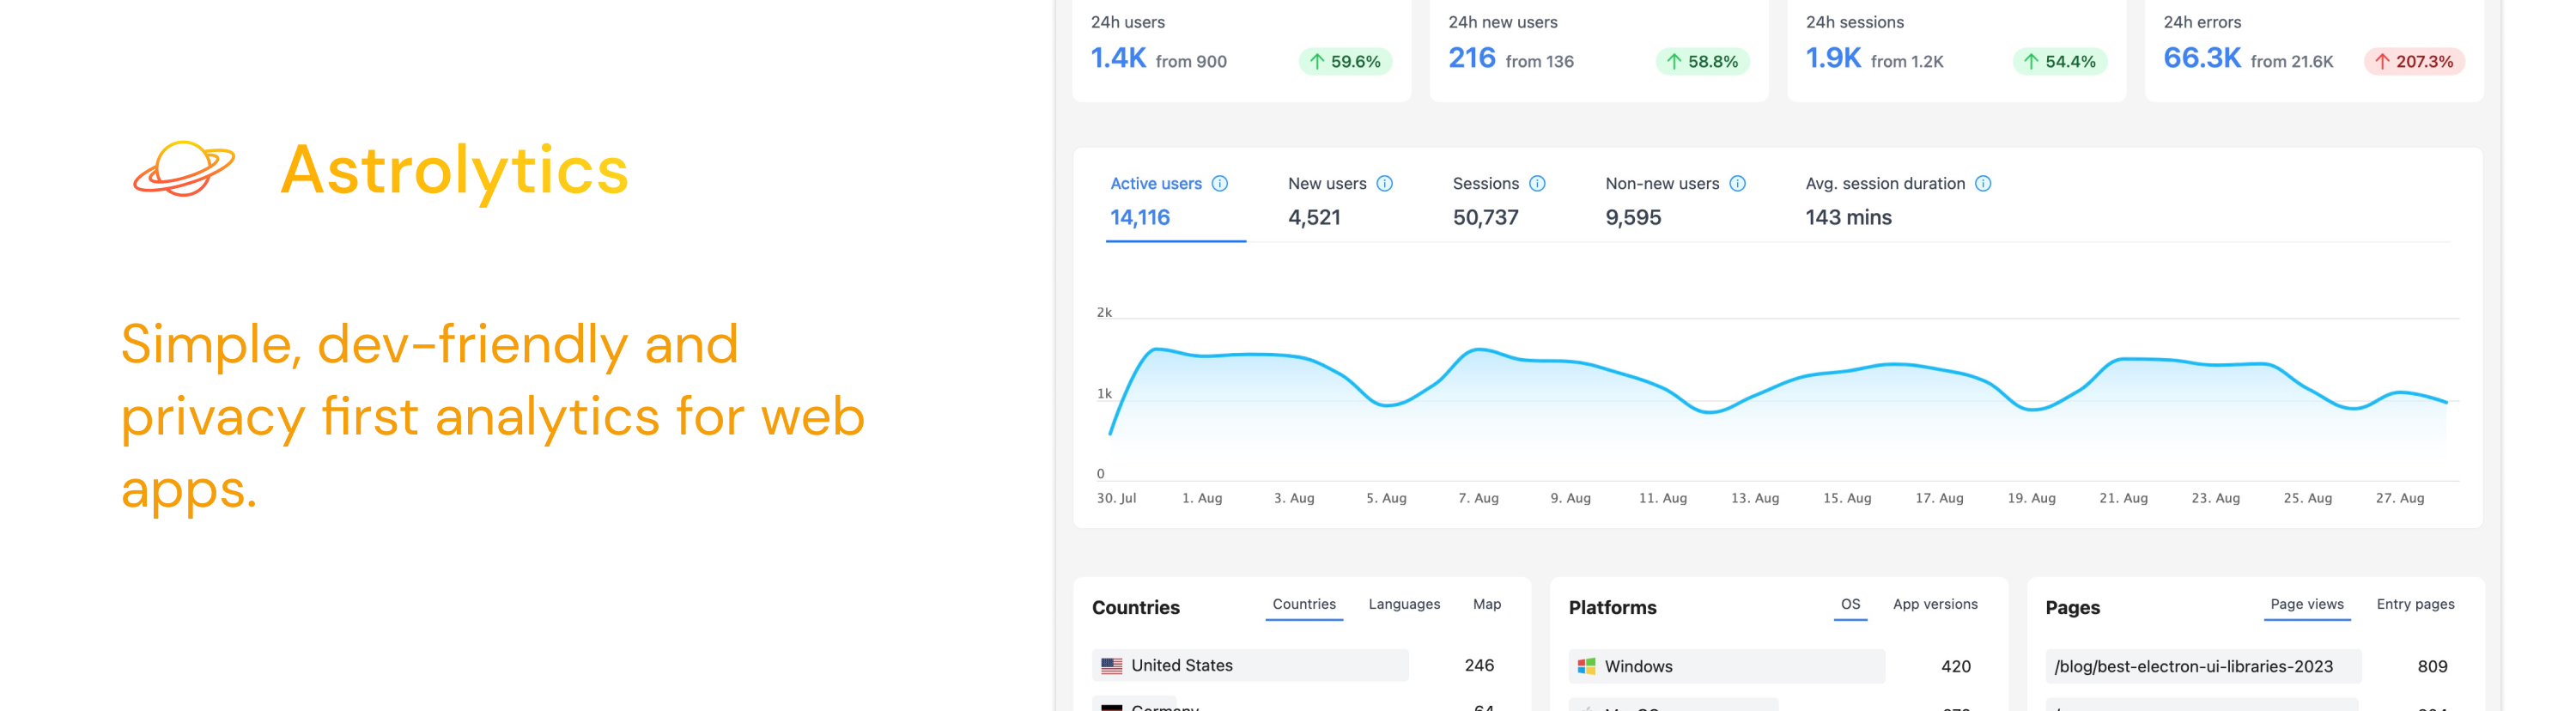Click the 7. Aug chart axis label

(x=1478, y=499)
